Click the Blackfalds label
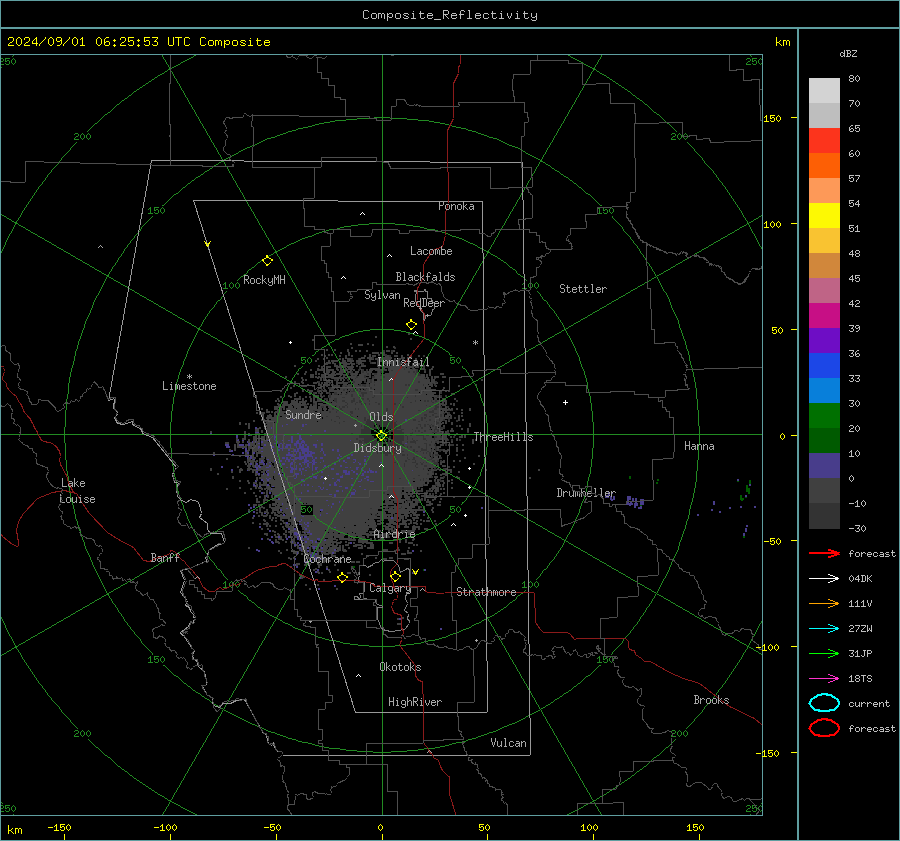The image size is (900, 841). click(425, 277)
